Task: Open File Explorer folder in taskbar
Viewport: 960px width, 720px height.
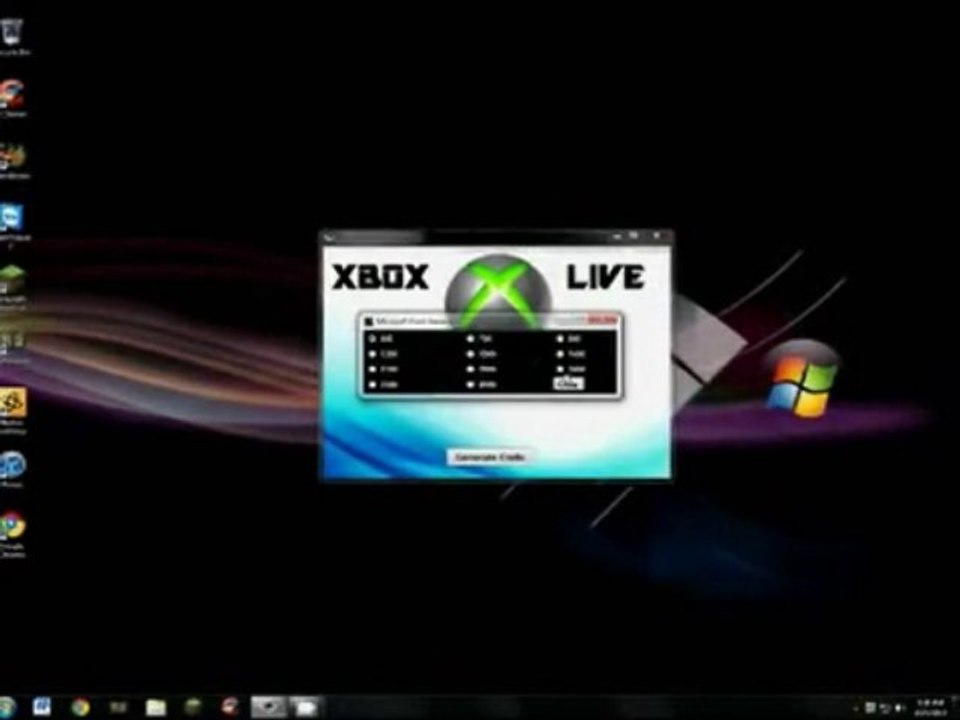Action: coord(156,707)
